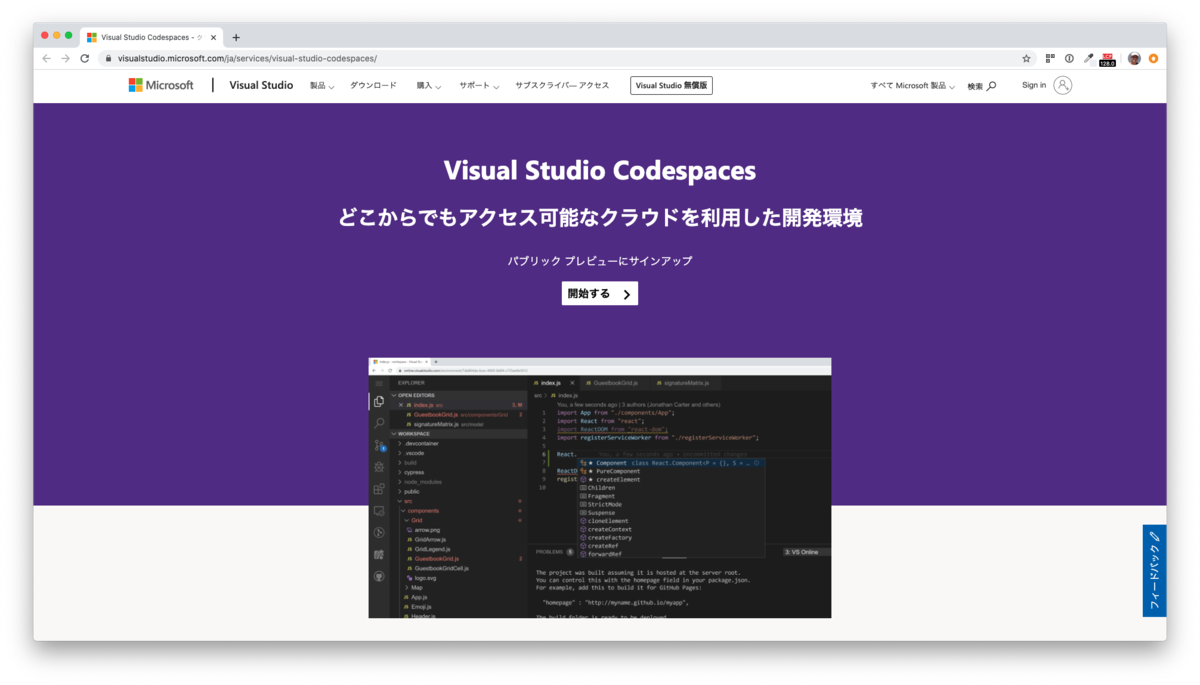Screen dimensions: 1200x685
Task: Click the パブリック プレビューにサインアップ text
Action: pyautogui.click(x=600, y=261)
